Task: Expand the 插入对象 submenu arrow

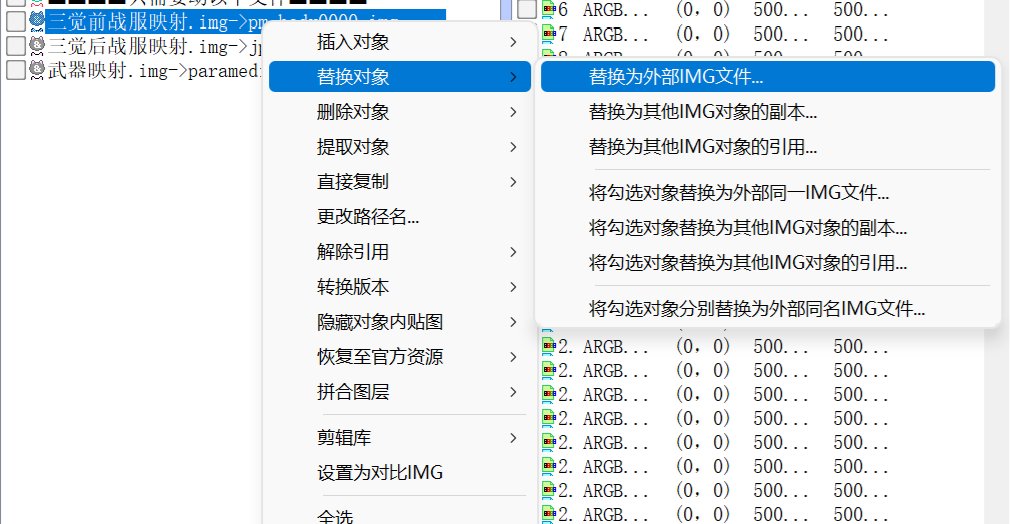Action: 513,42
